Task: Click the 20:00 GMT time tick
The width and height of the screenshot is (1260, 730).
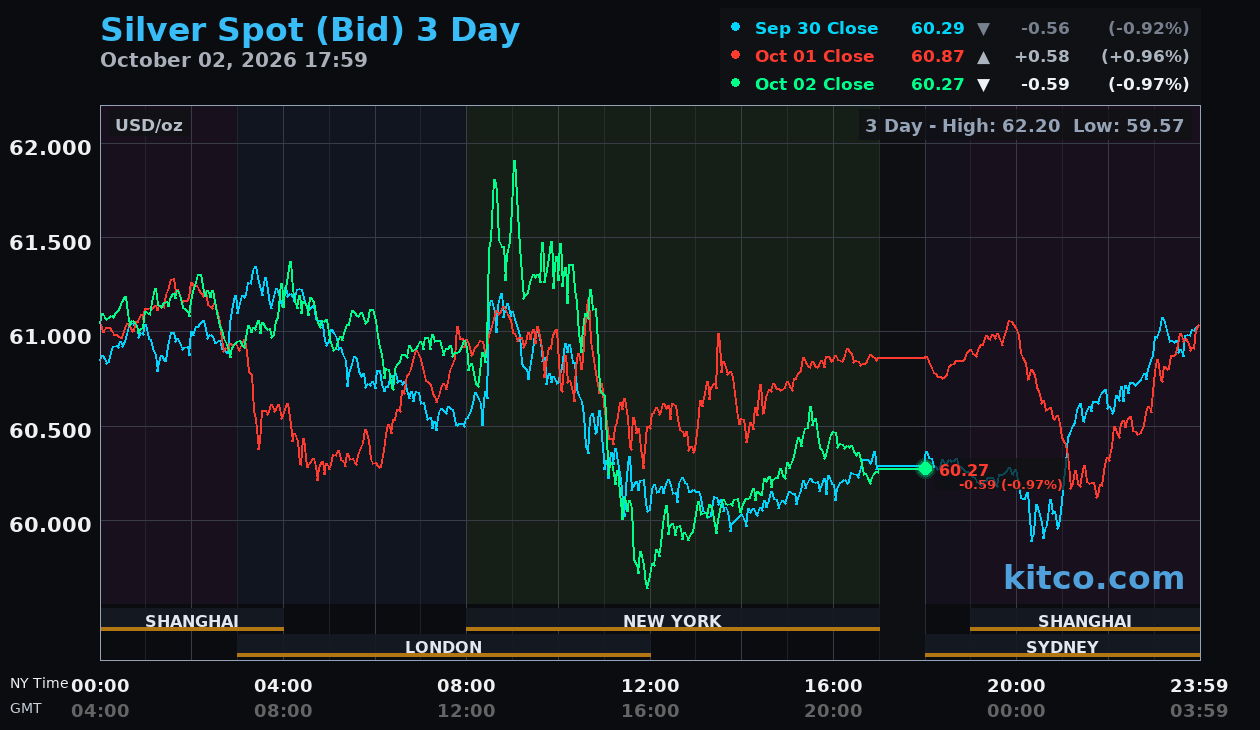Action: point(833,711)
